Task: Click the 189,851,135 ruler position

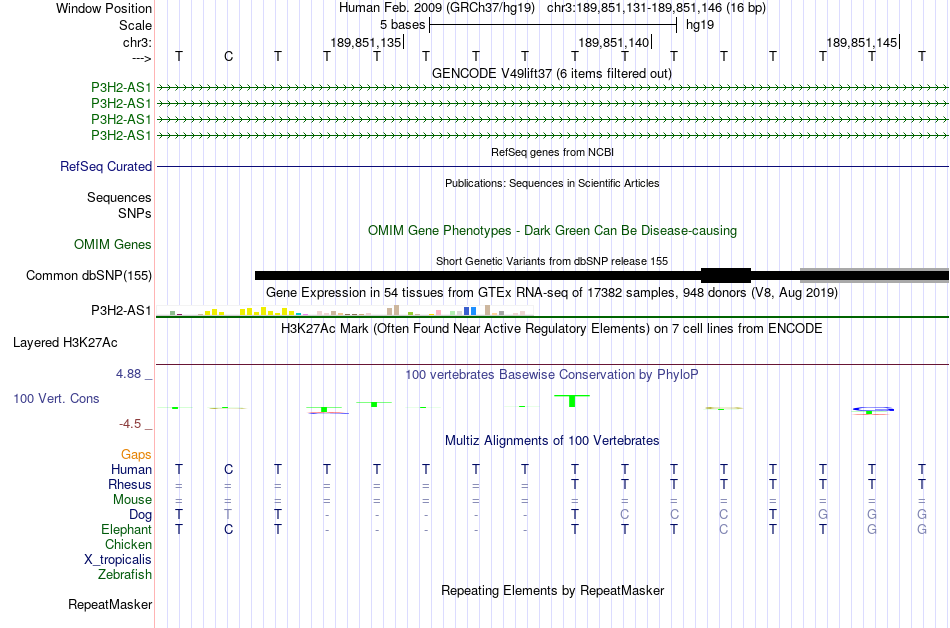Action: point(366,42)
